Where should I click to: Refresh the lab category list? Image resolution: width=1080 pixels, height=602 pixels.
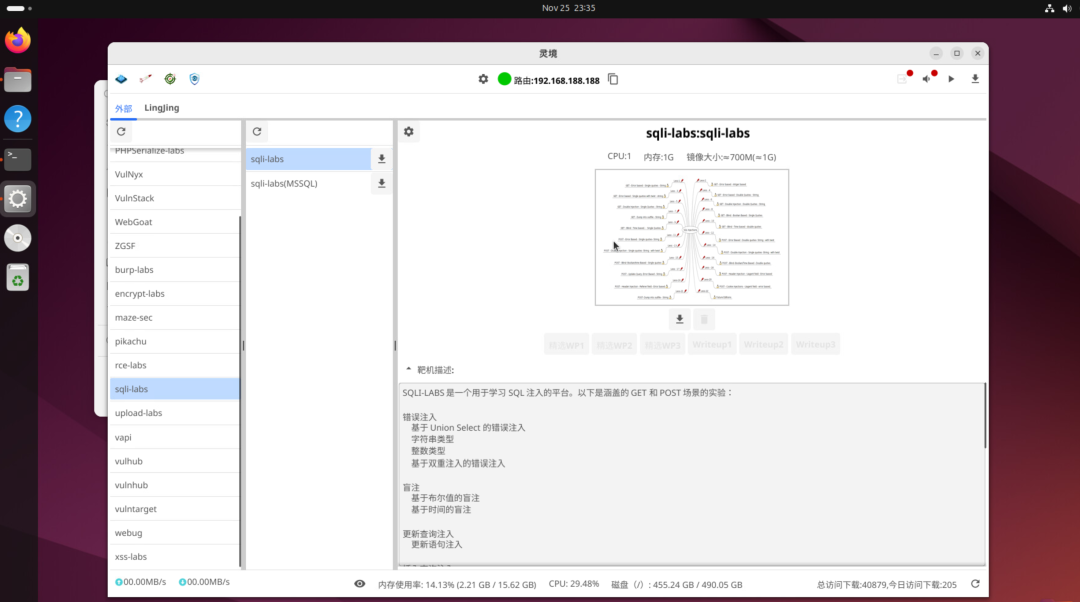pos(121,132)
